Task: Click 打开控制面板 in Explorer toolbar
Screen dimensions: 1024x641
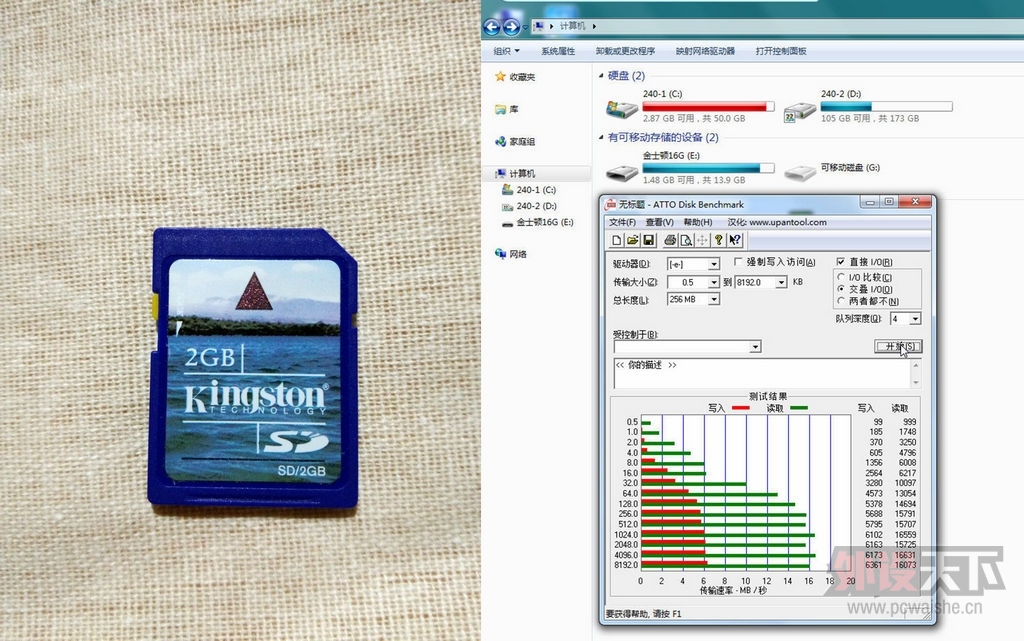Action: [781, 51]
